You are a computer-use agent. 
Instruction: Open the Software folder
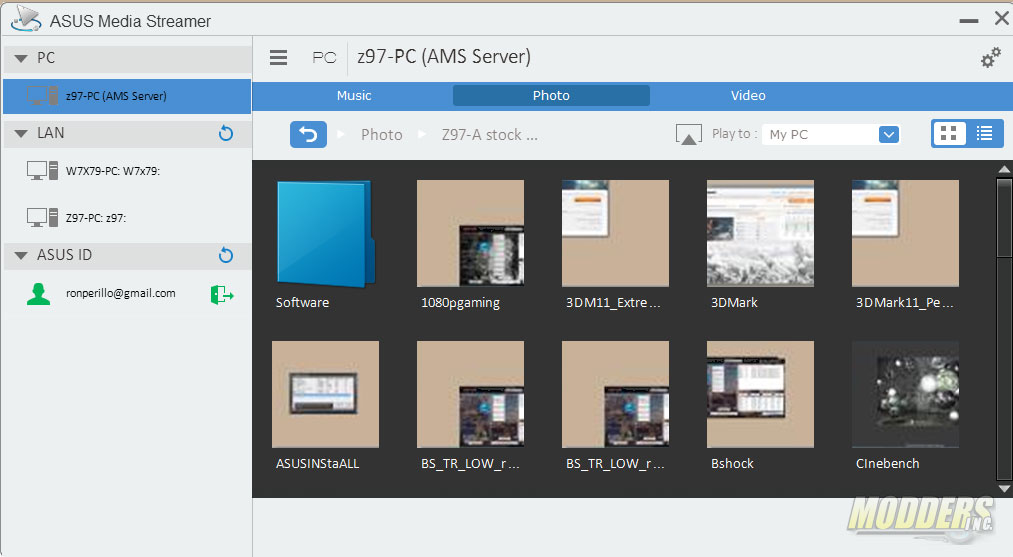click(326, 233)
